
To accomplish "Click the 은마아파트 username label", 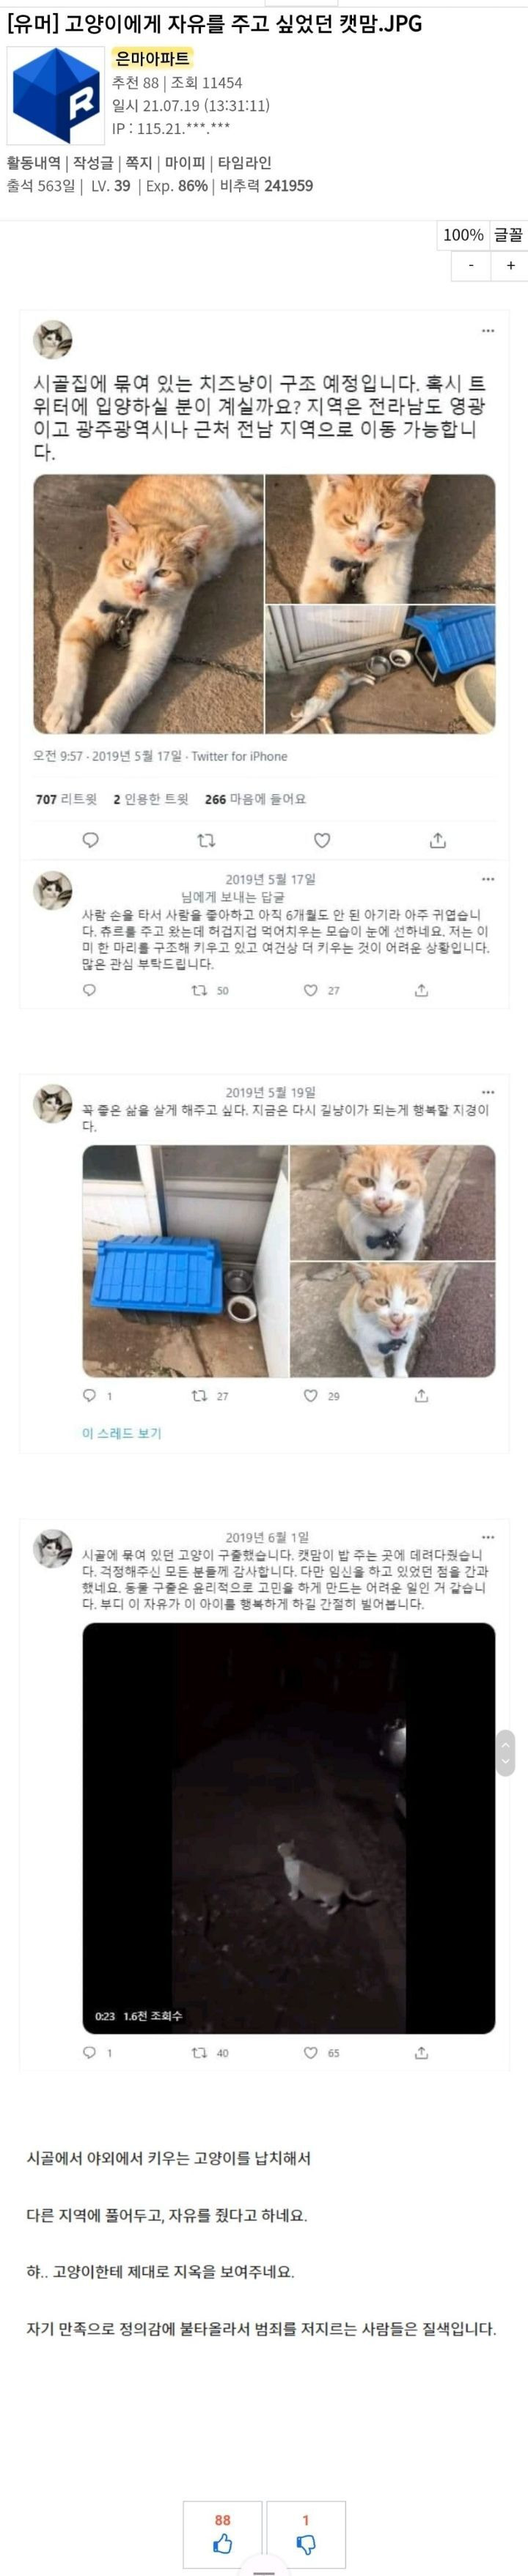I will pos(152,59).
